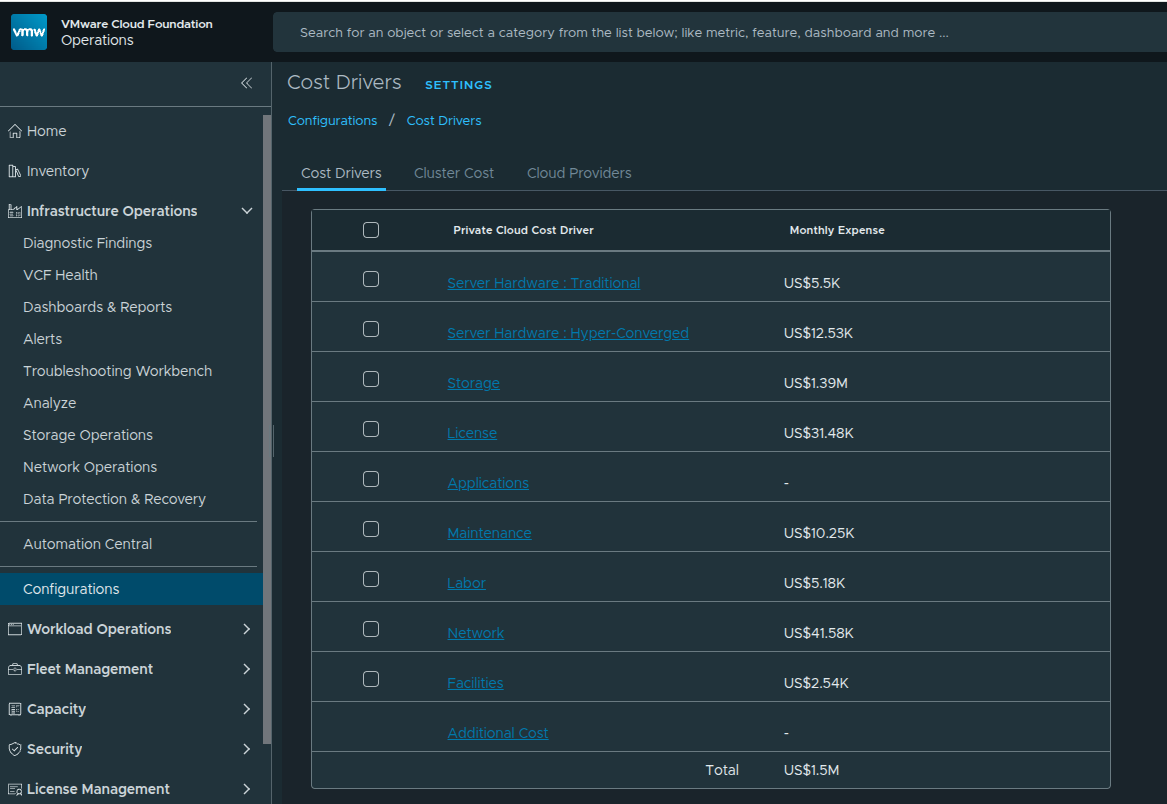Expand the Capacity section
The height and width of the screenshot is (804, 1167).
click(246, 708)
